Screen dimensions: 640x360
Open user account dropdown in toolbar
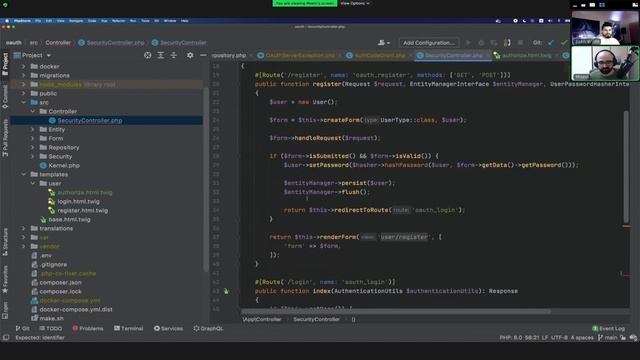(x=384, y=42)
